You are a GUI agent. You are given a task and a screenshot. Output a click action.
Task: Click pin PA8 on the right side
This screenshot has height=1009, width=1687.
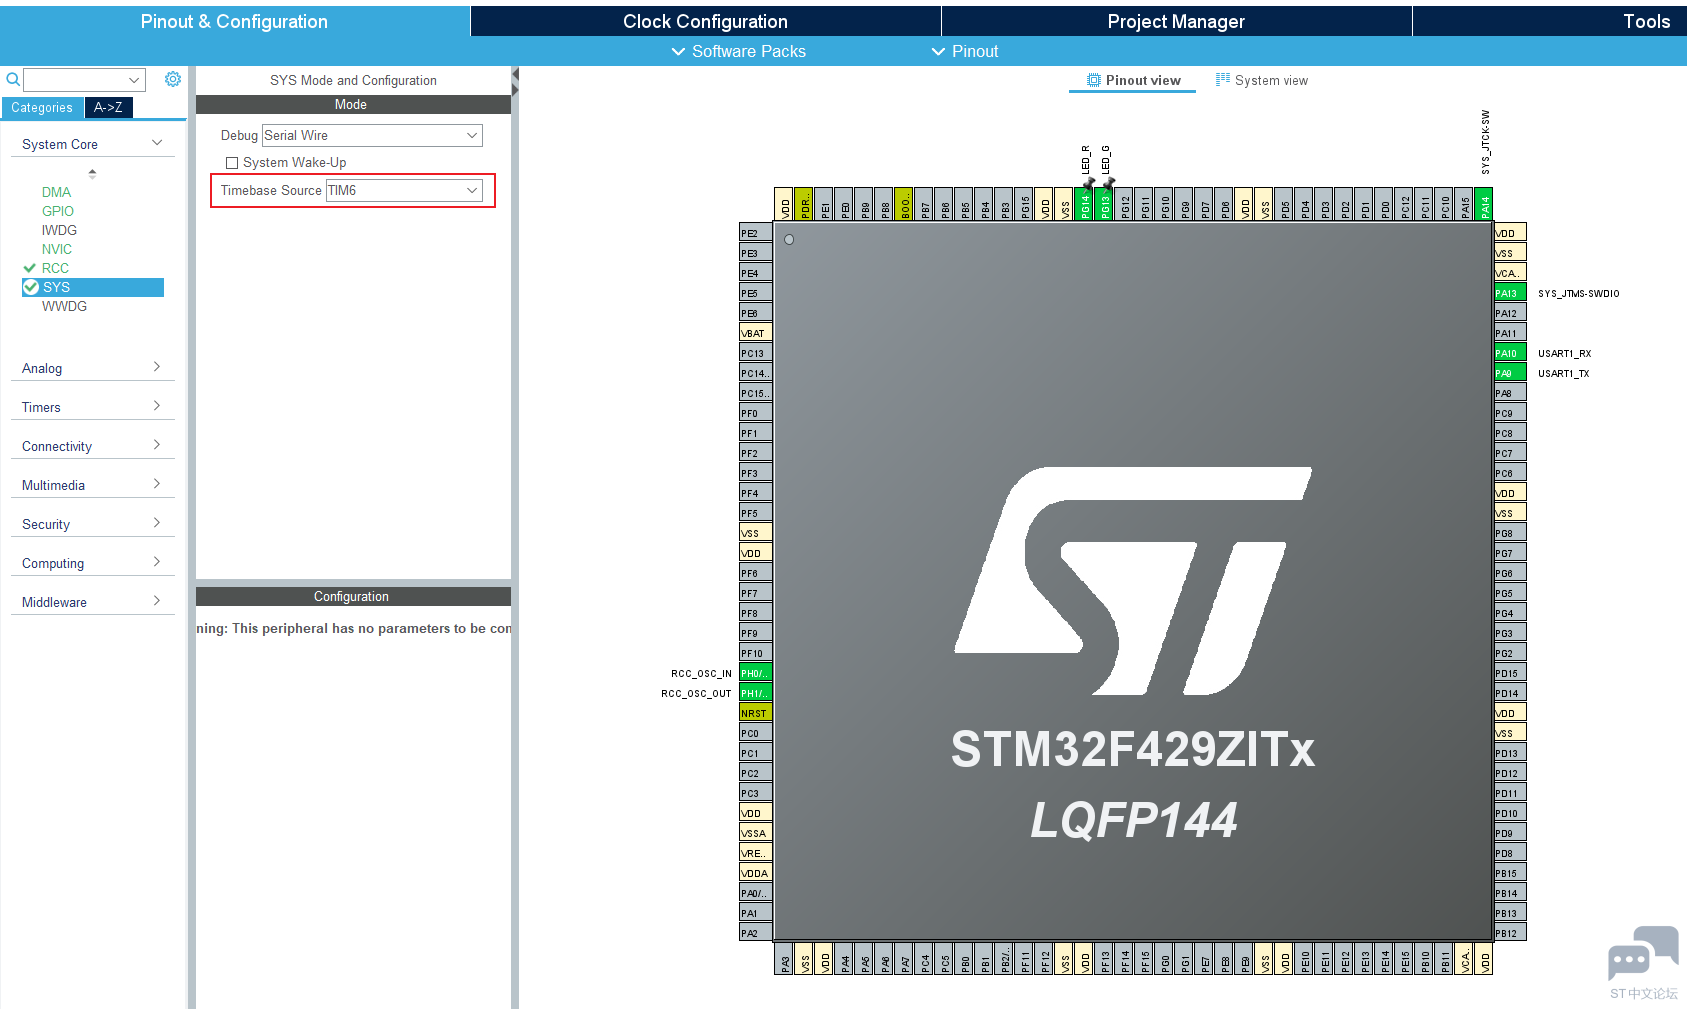point(1510,393)
